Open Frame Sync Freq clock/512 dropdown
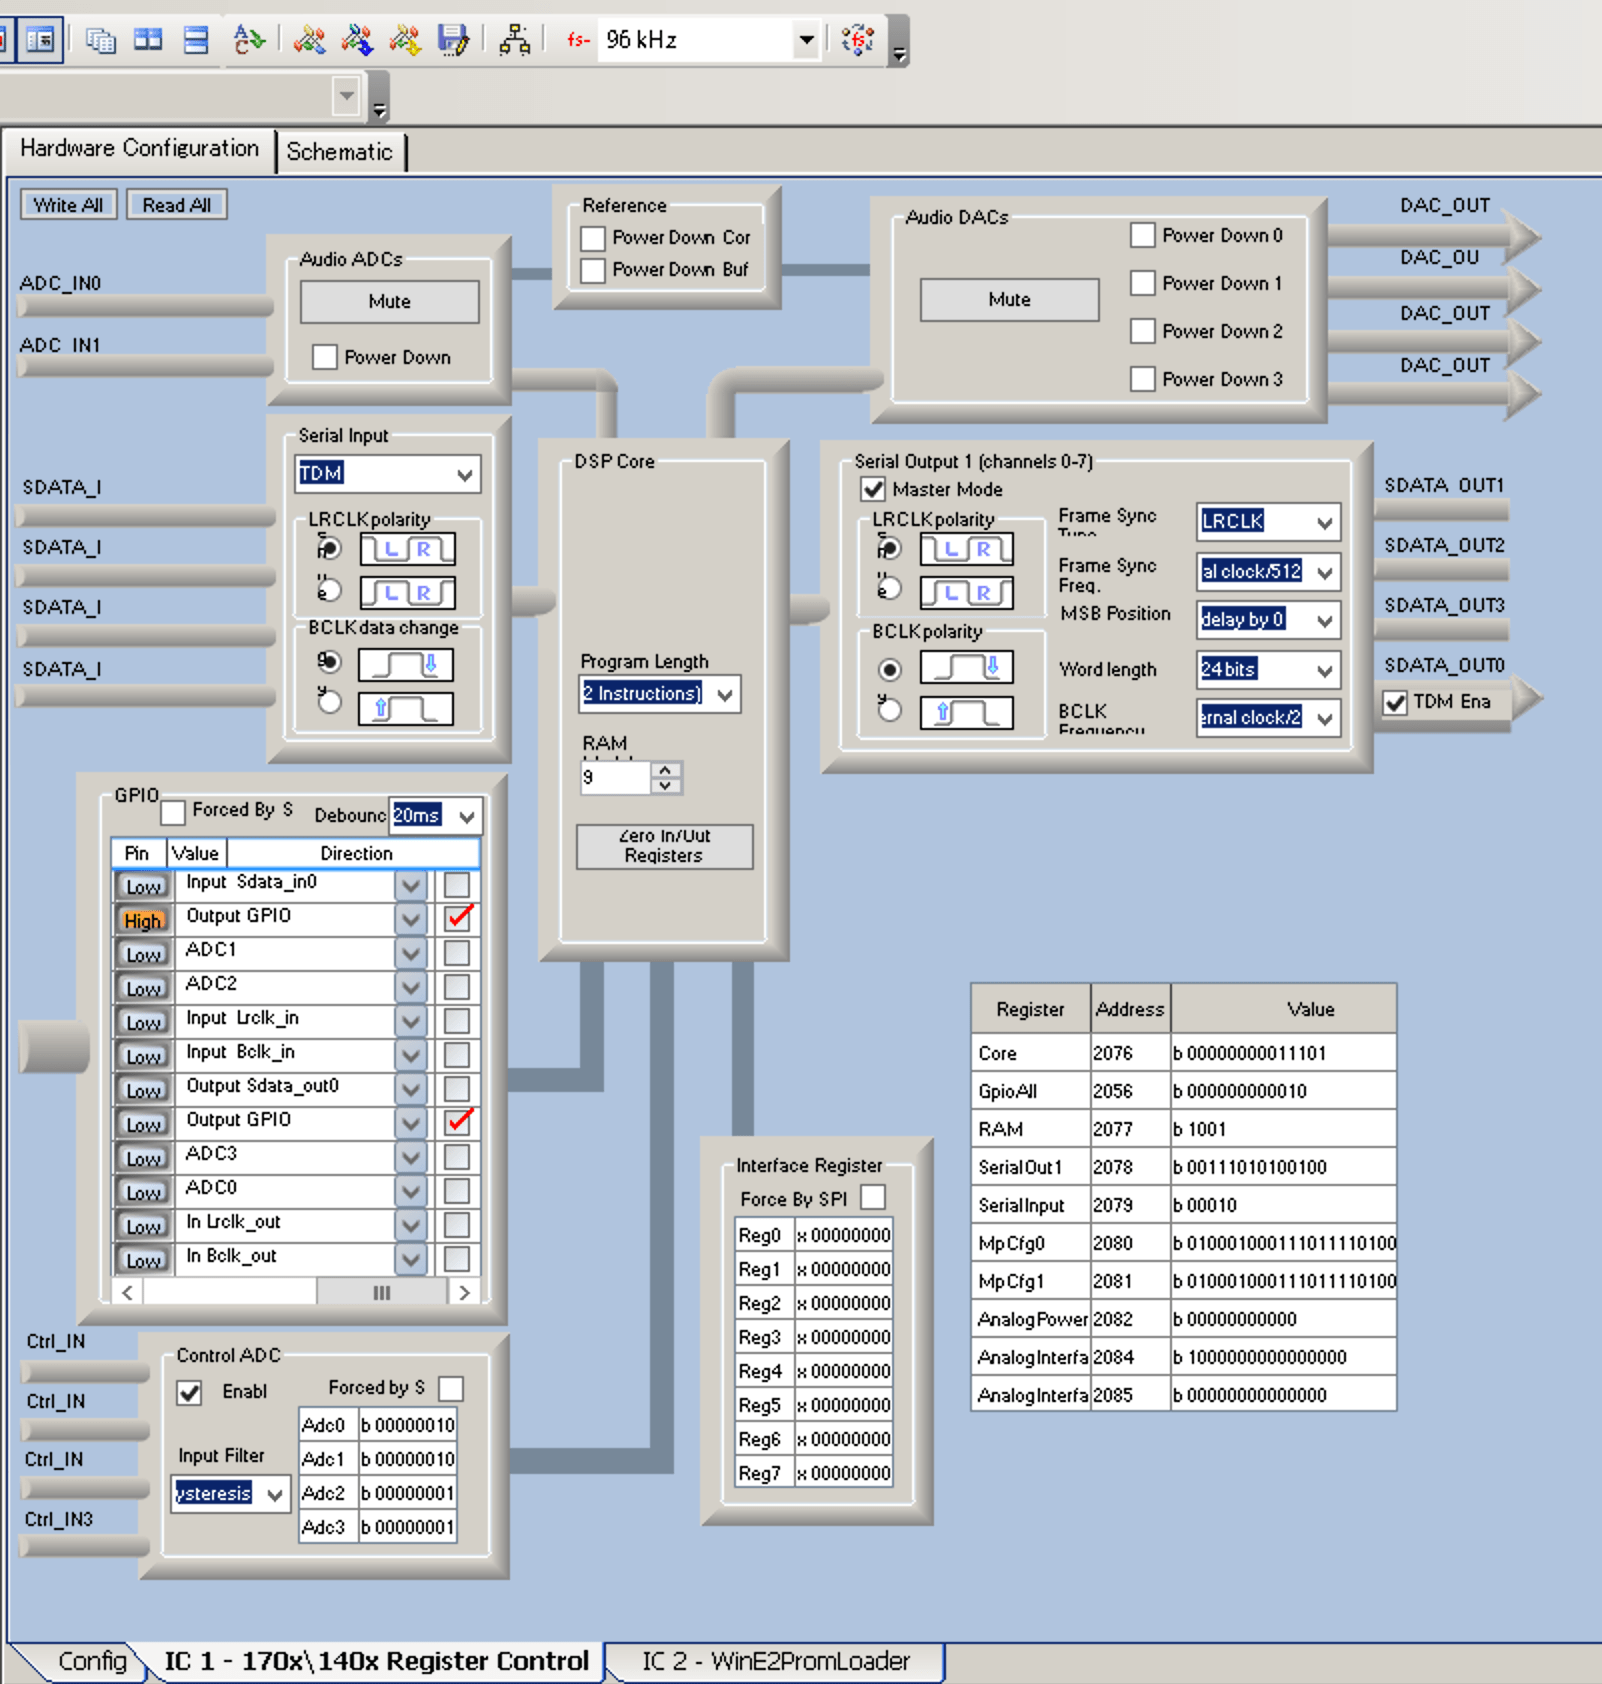 point(1325,572)
